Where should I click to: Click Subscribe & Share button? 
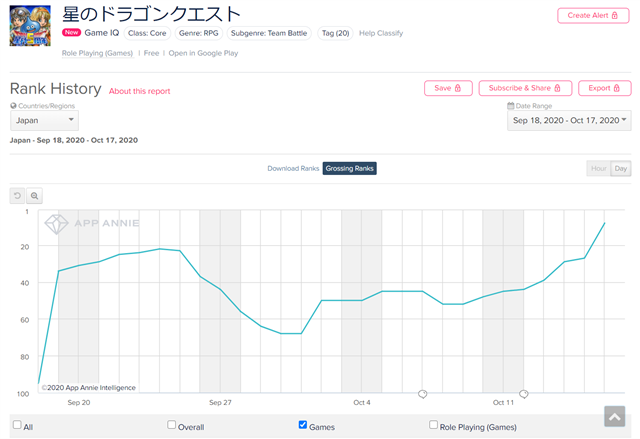coord(525,88)
